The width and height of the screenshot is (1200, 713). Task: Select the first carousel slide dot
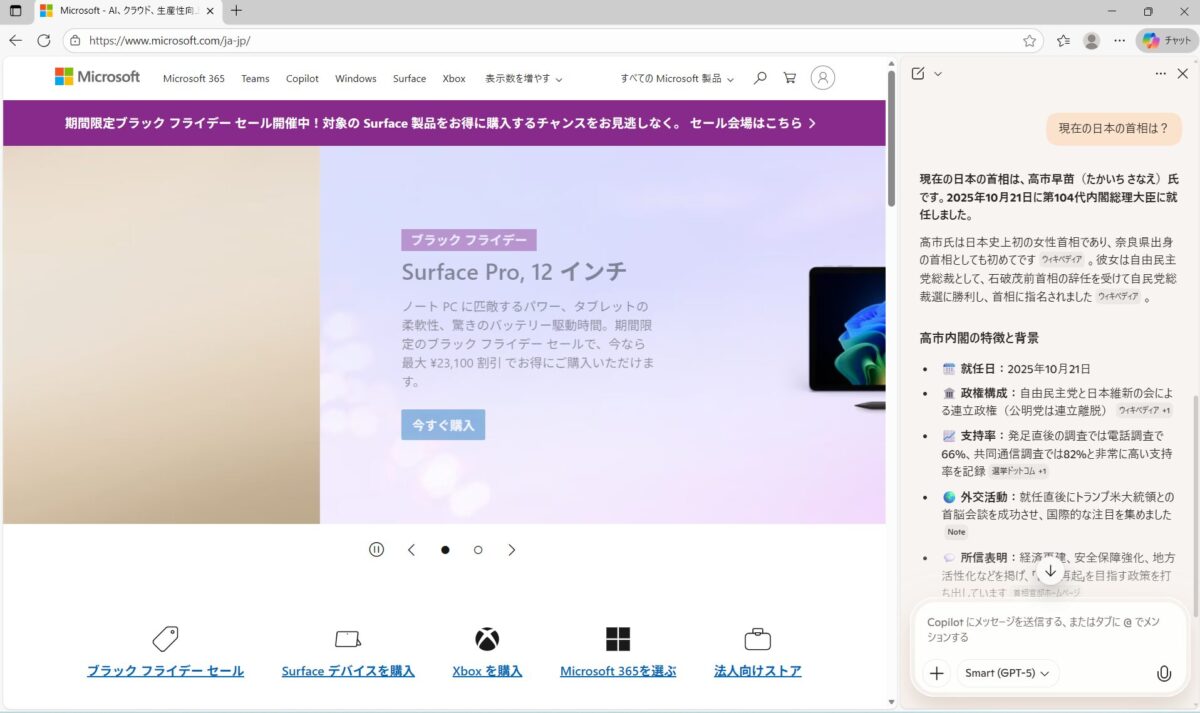[x=445, y=549]
